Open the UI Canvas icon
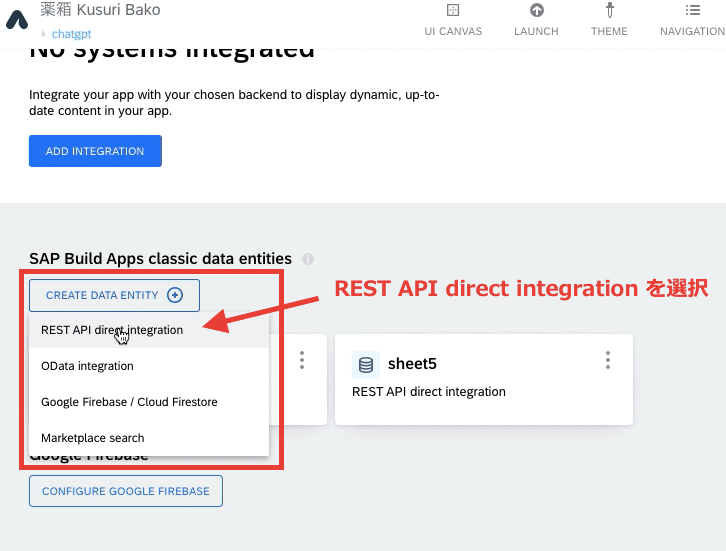Viewport: 726px width, 551px height. click(452, 10)
